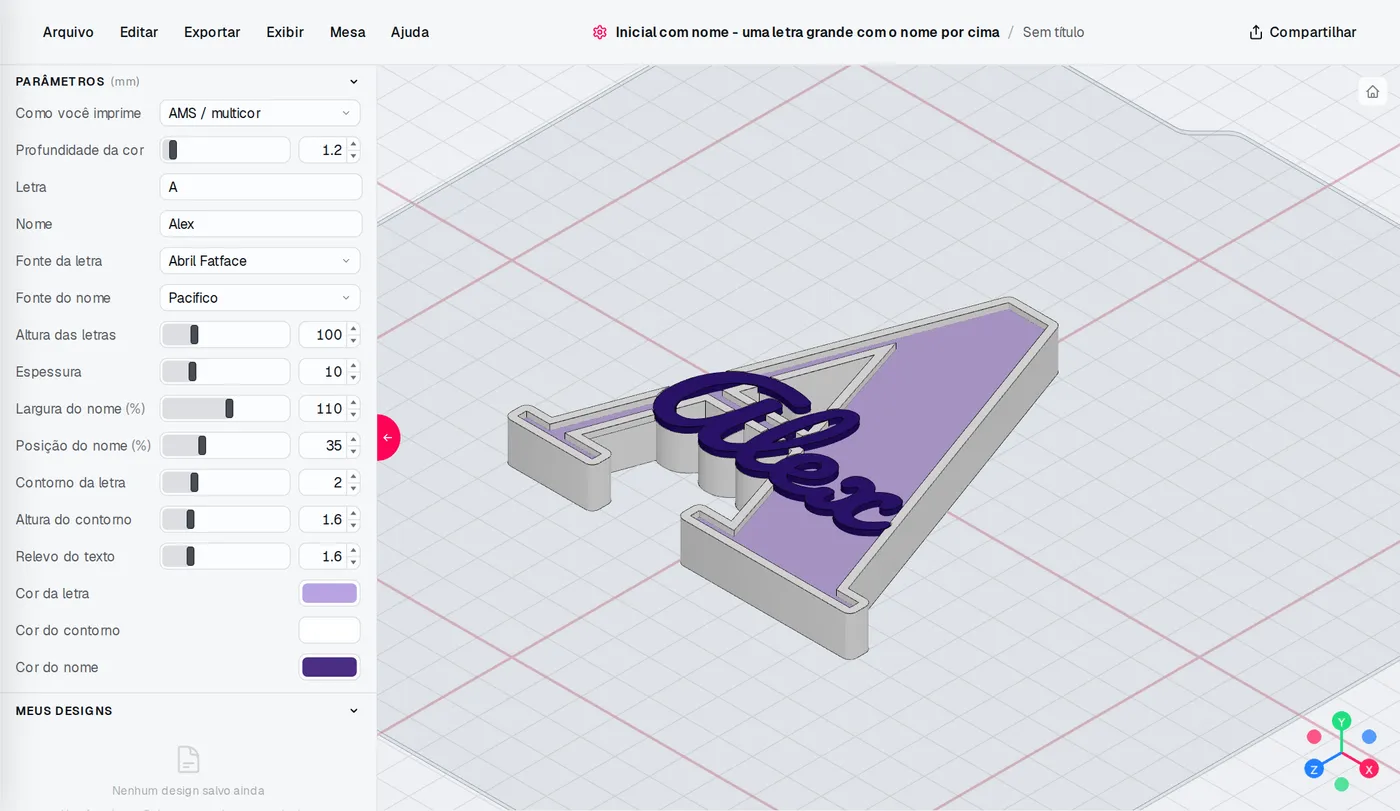Image resolution: width=1400 pixels, height=811 pixels.
Task: Click the Profundidade da cor slider
Action: [225, 150]
